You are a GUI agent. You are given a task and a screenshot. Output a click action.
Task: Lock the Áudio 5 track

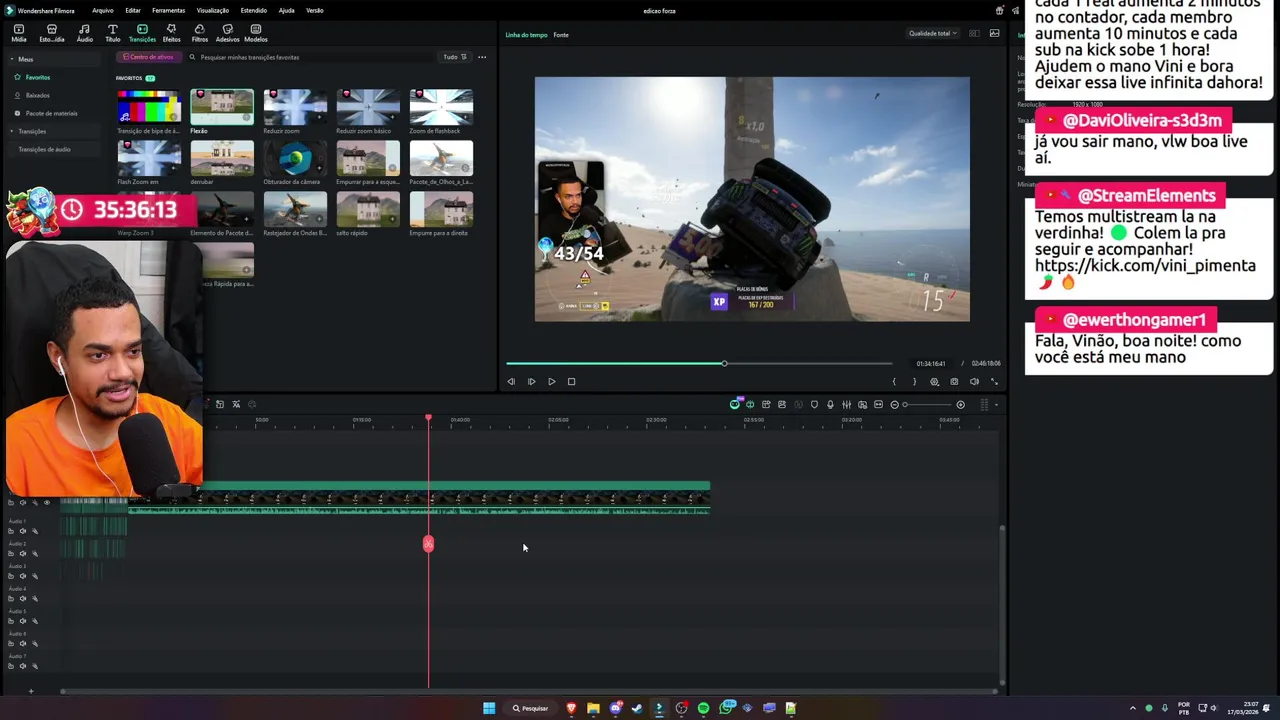(10, 621)
